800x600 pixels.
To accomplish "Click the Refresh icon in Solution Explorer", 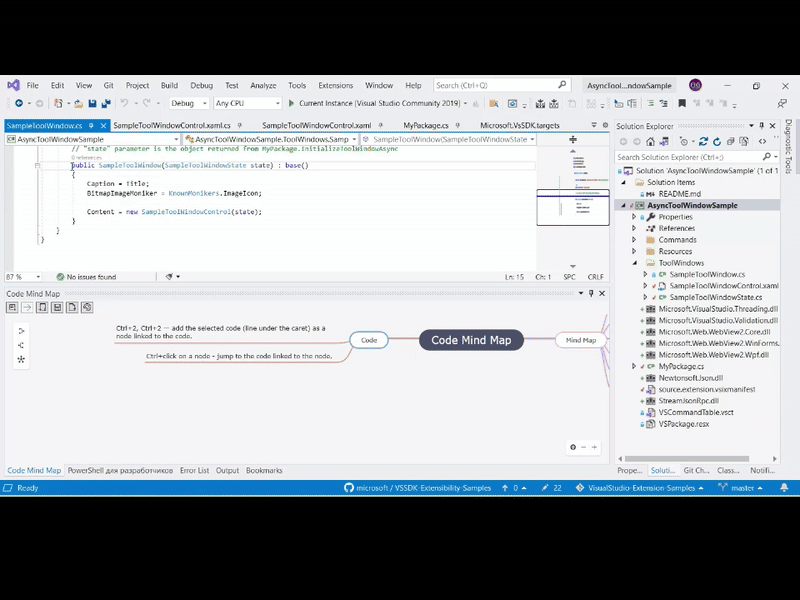I will (x=717, y=142).
